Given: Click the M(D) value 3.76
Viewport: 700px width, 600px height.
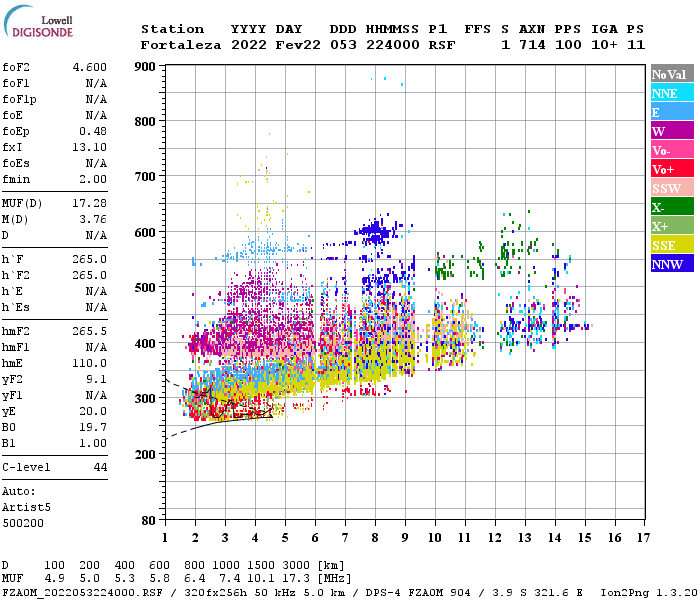Looking at the screenshot, I should click(x=93, y=220).
